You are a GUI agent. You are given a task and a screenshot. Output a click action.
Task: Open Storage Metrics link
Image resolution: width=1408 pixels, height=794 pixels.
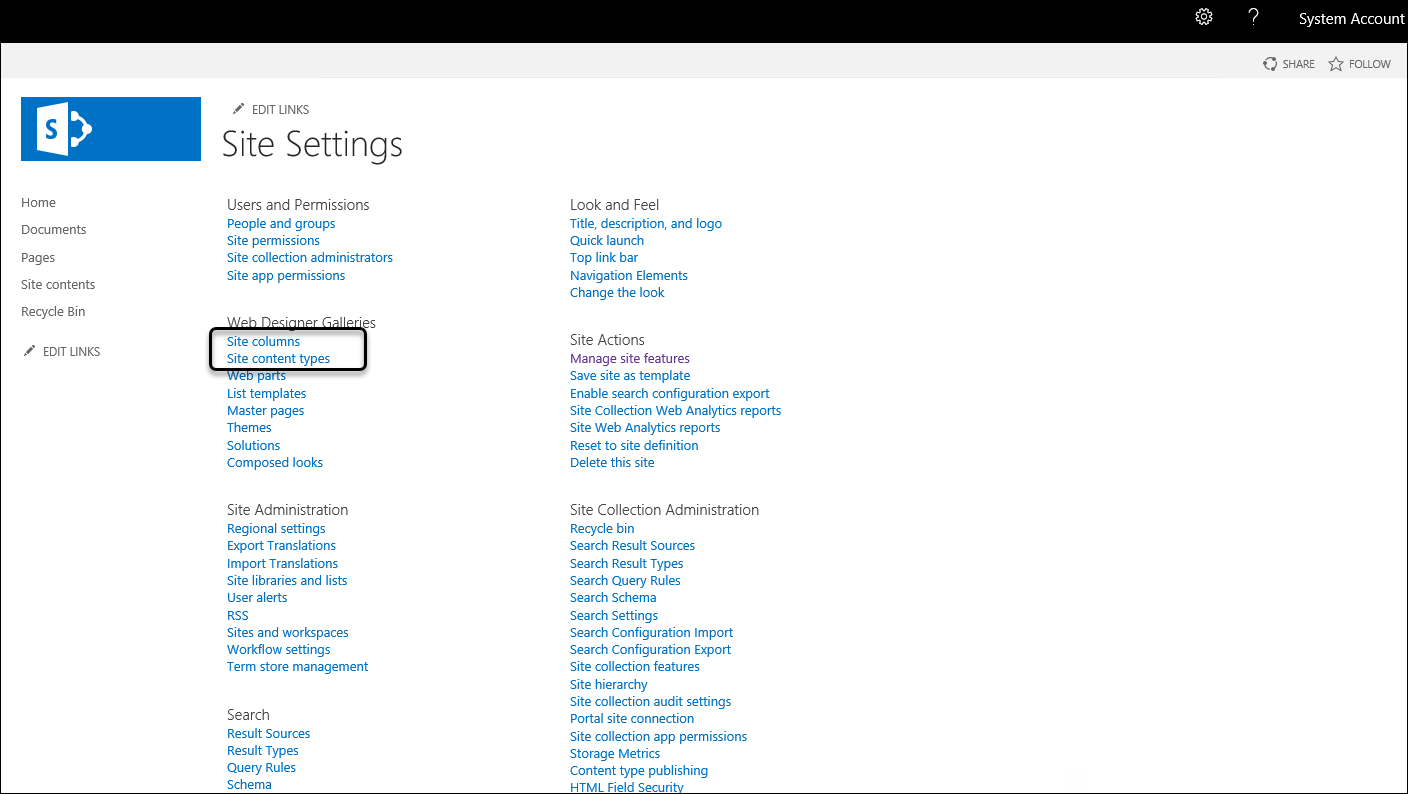[615, 754]
